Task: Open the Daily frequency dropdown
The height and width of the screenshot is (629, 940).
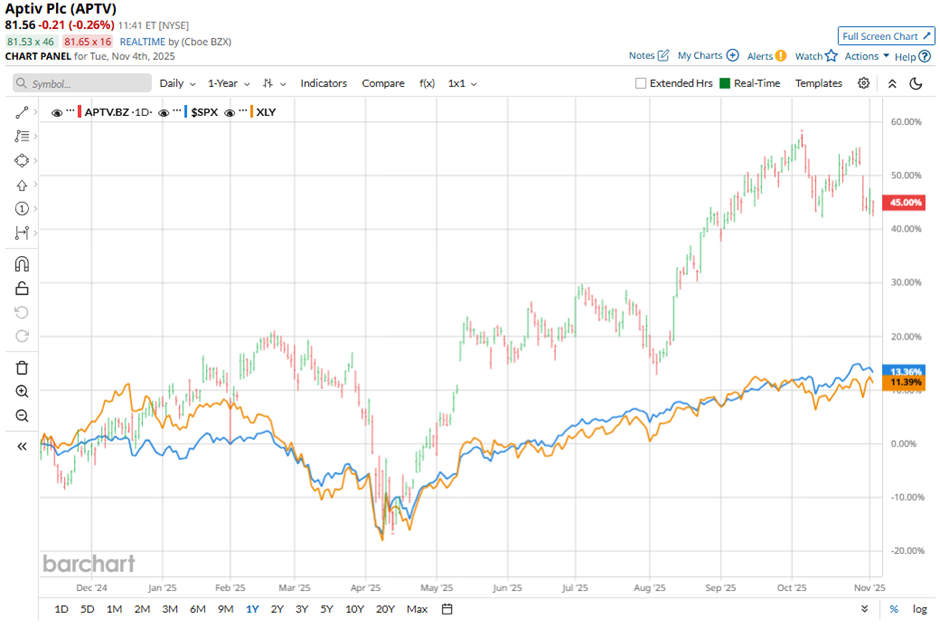Action: (177, 84)
